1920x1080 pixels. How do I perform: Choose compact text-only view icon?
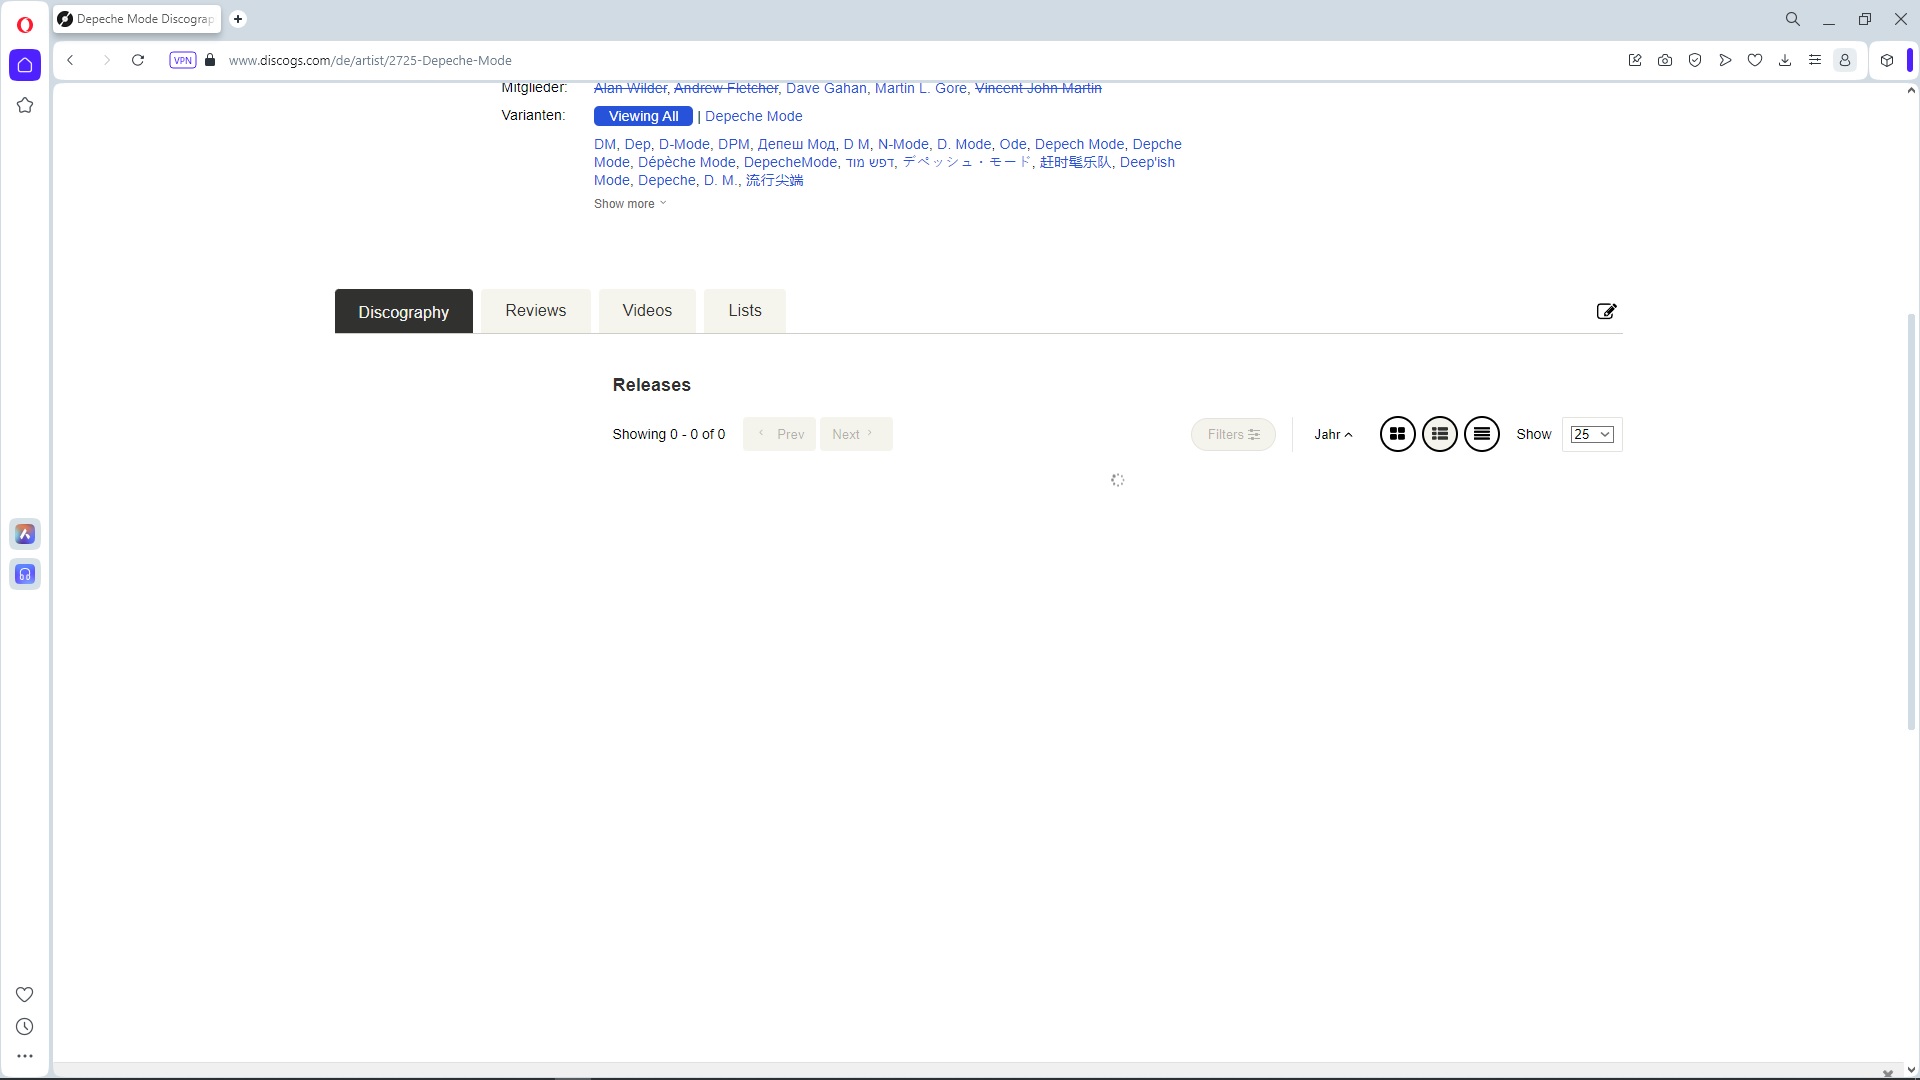[1481, 434]
